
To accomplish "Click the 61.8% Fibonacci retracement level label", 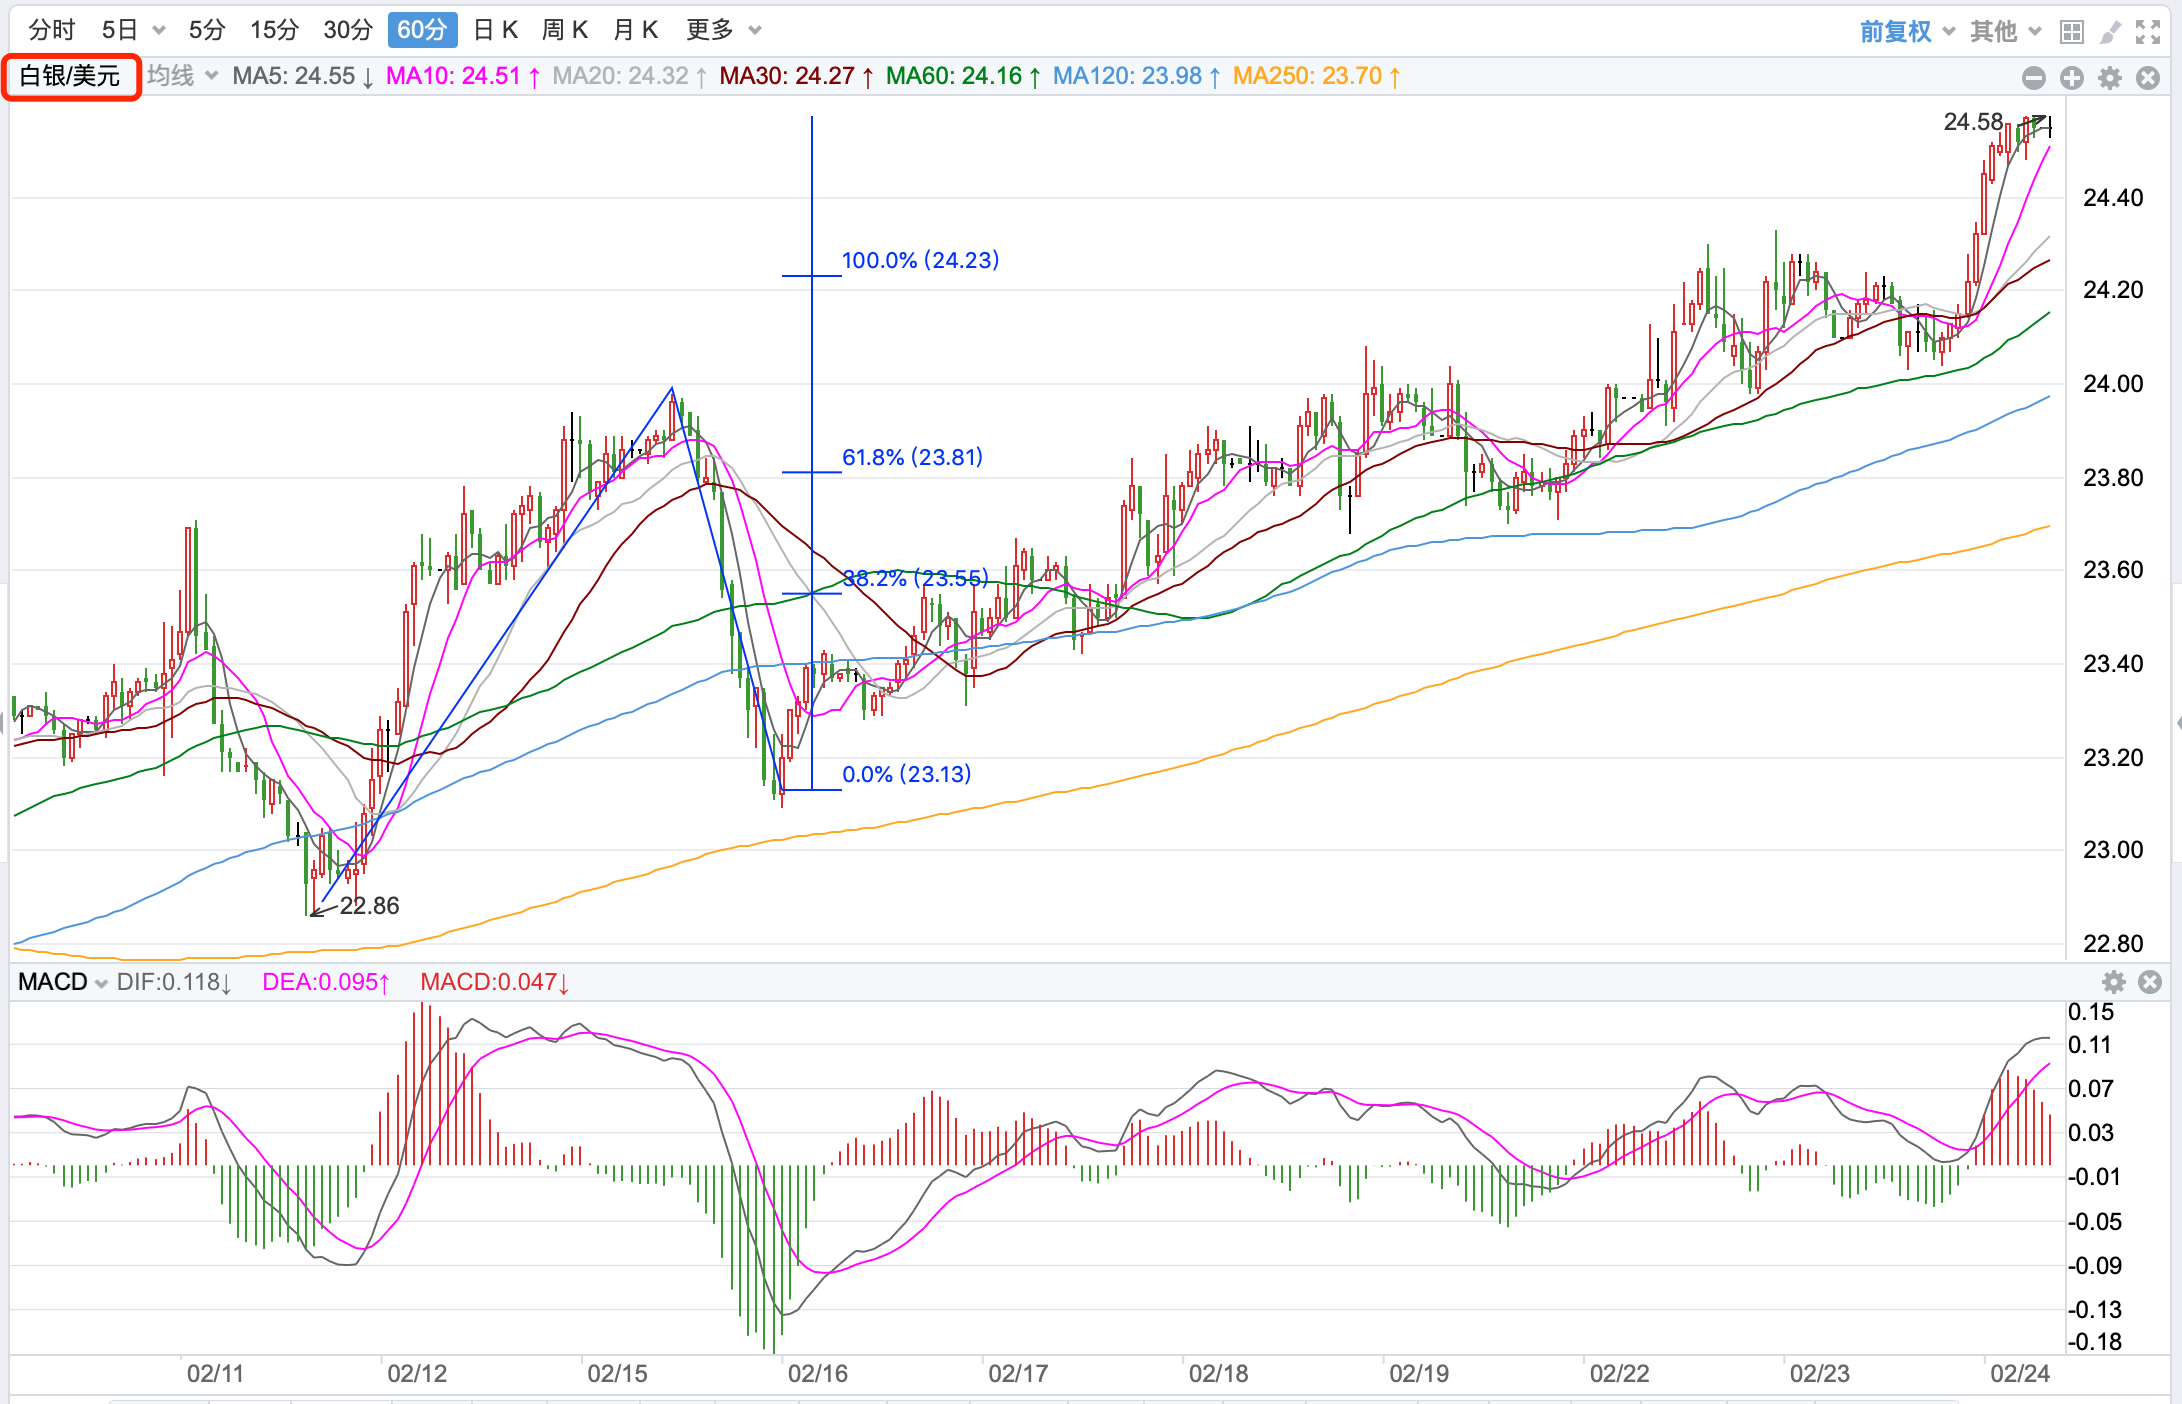I will (x=912, y=457).
